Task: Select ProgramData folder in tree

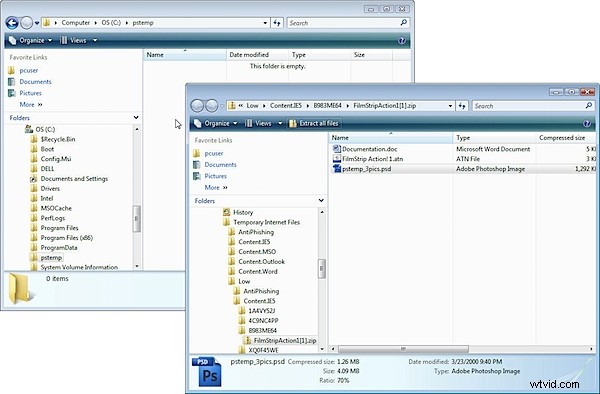Action: (x=59, y=248)
